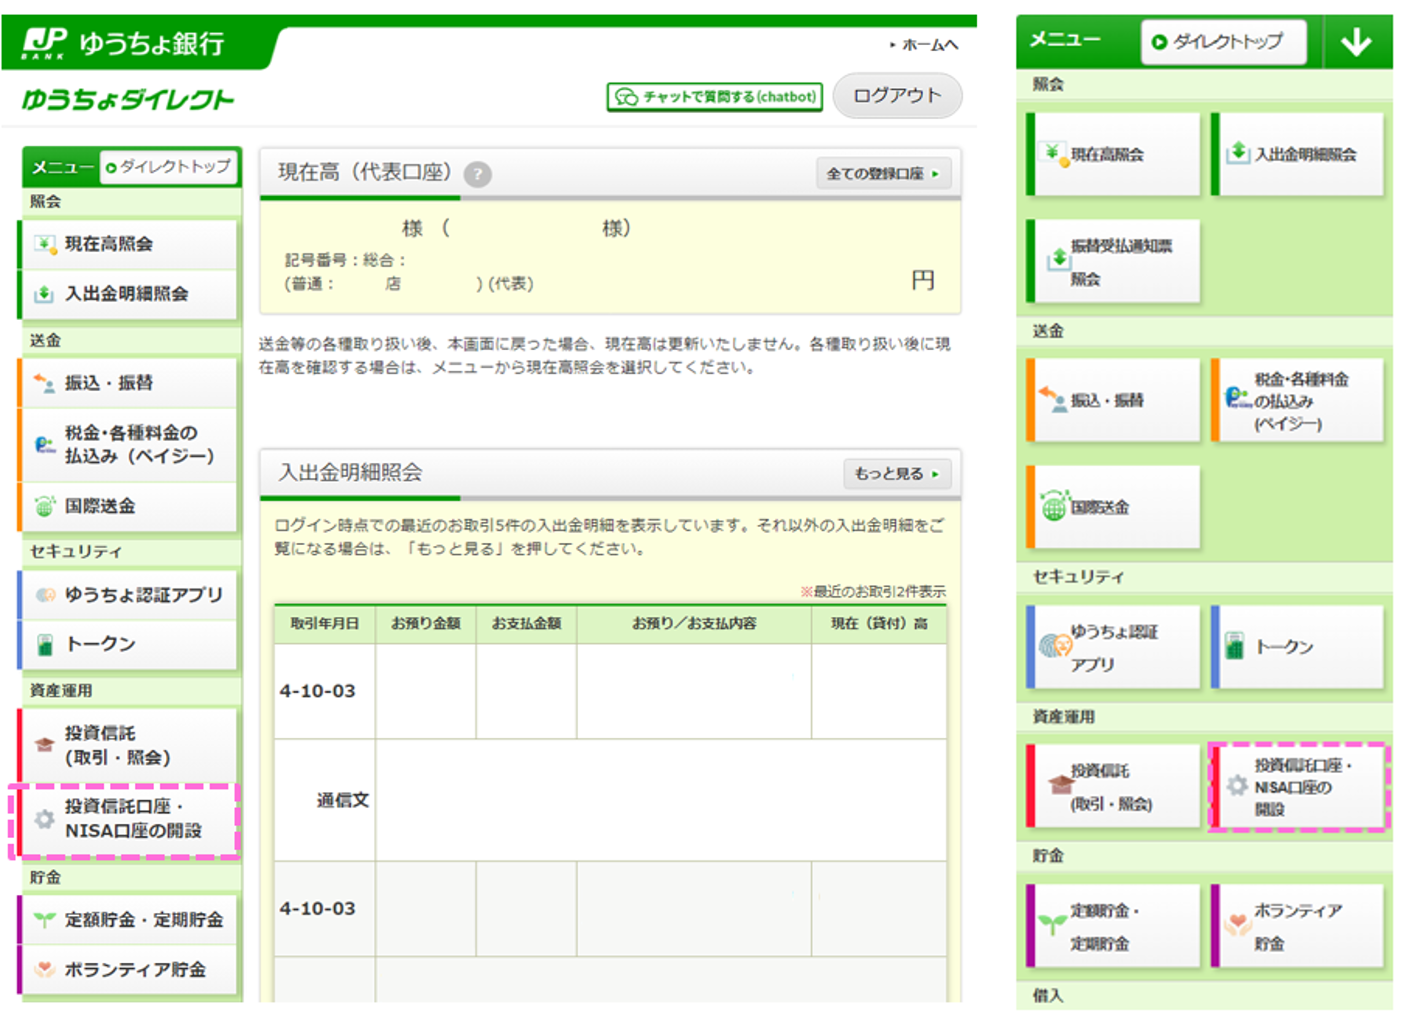Click the 国際送金 globe tile icon in the right menu
The image size is (1410, 1021).
tap(1054, 506)
